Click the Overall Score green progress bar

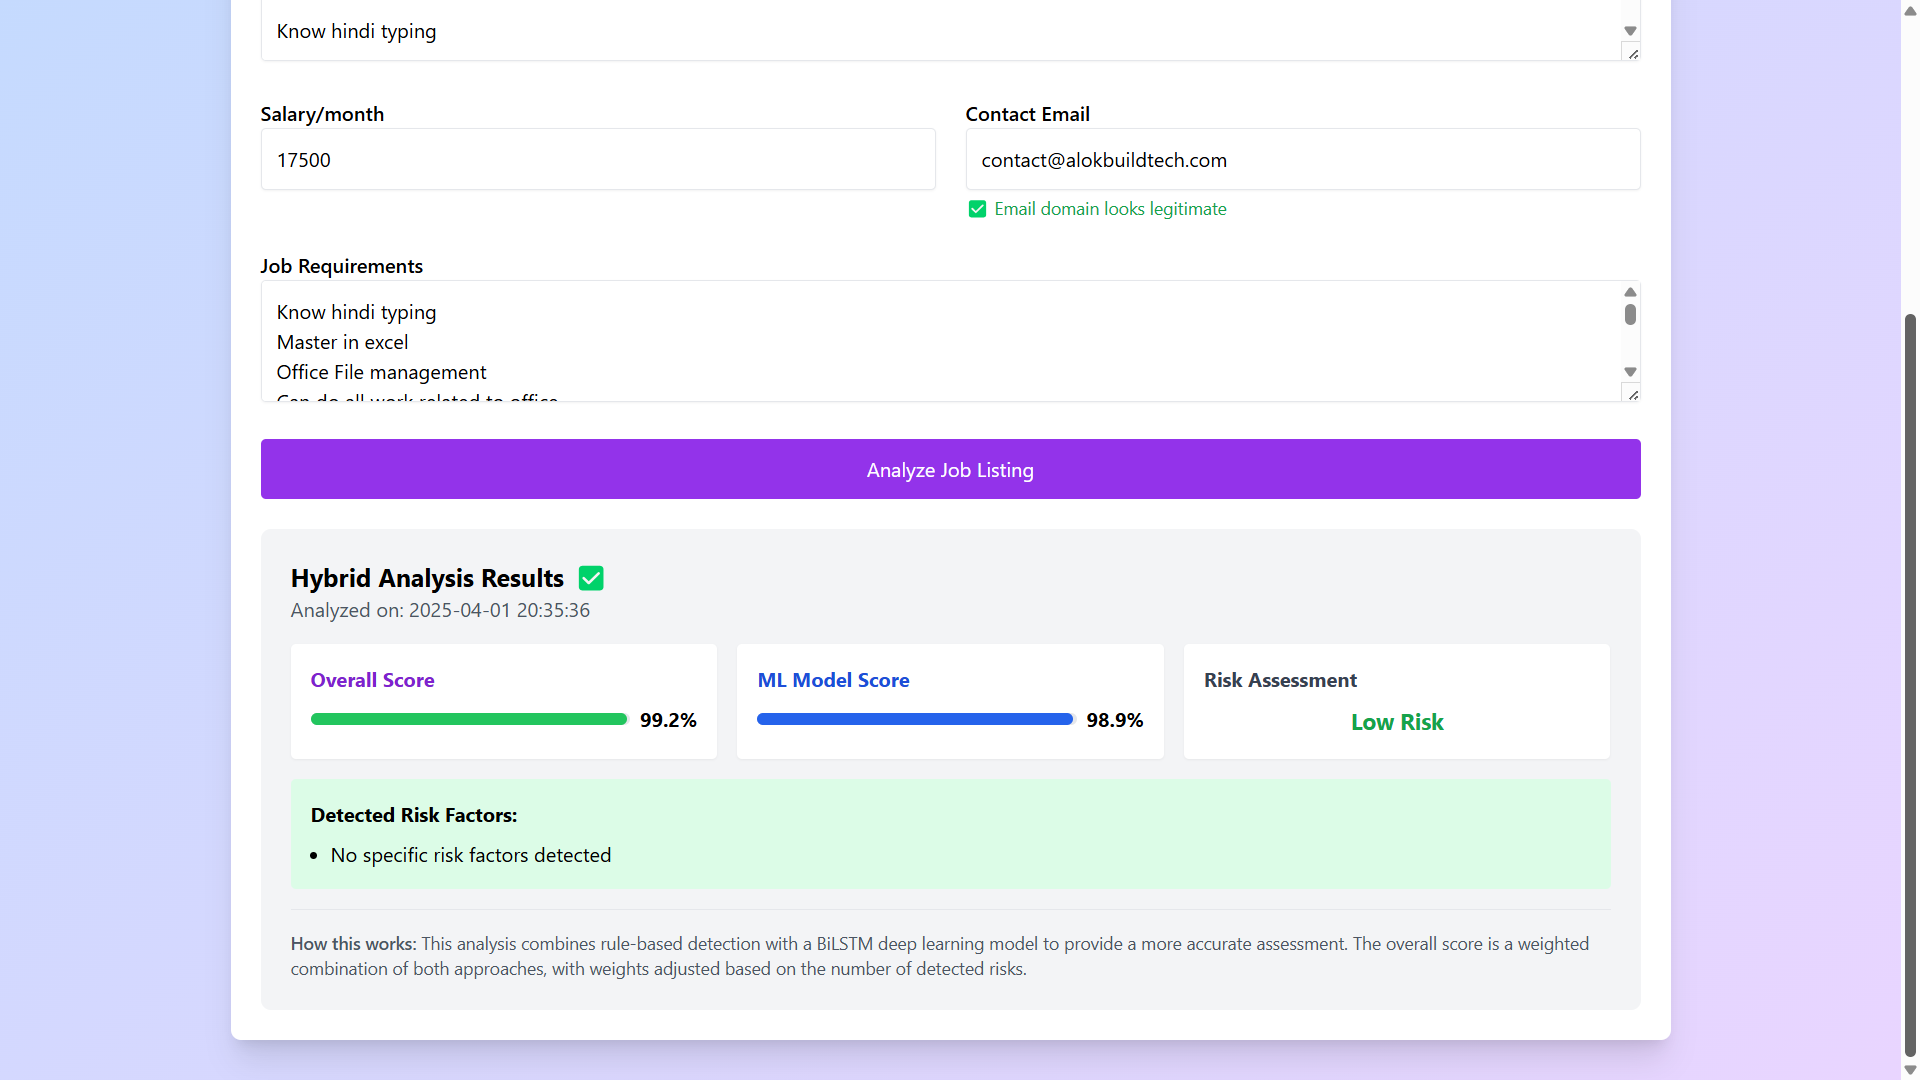coord(468,719)
